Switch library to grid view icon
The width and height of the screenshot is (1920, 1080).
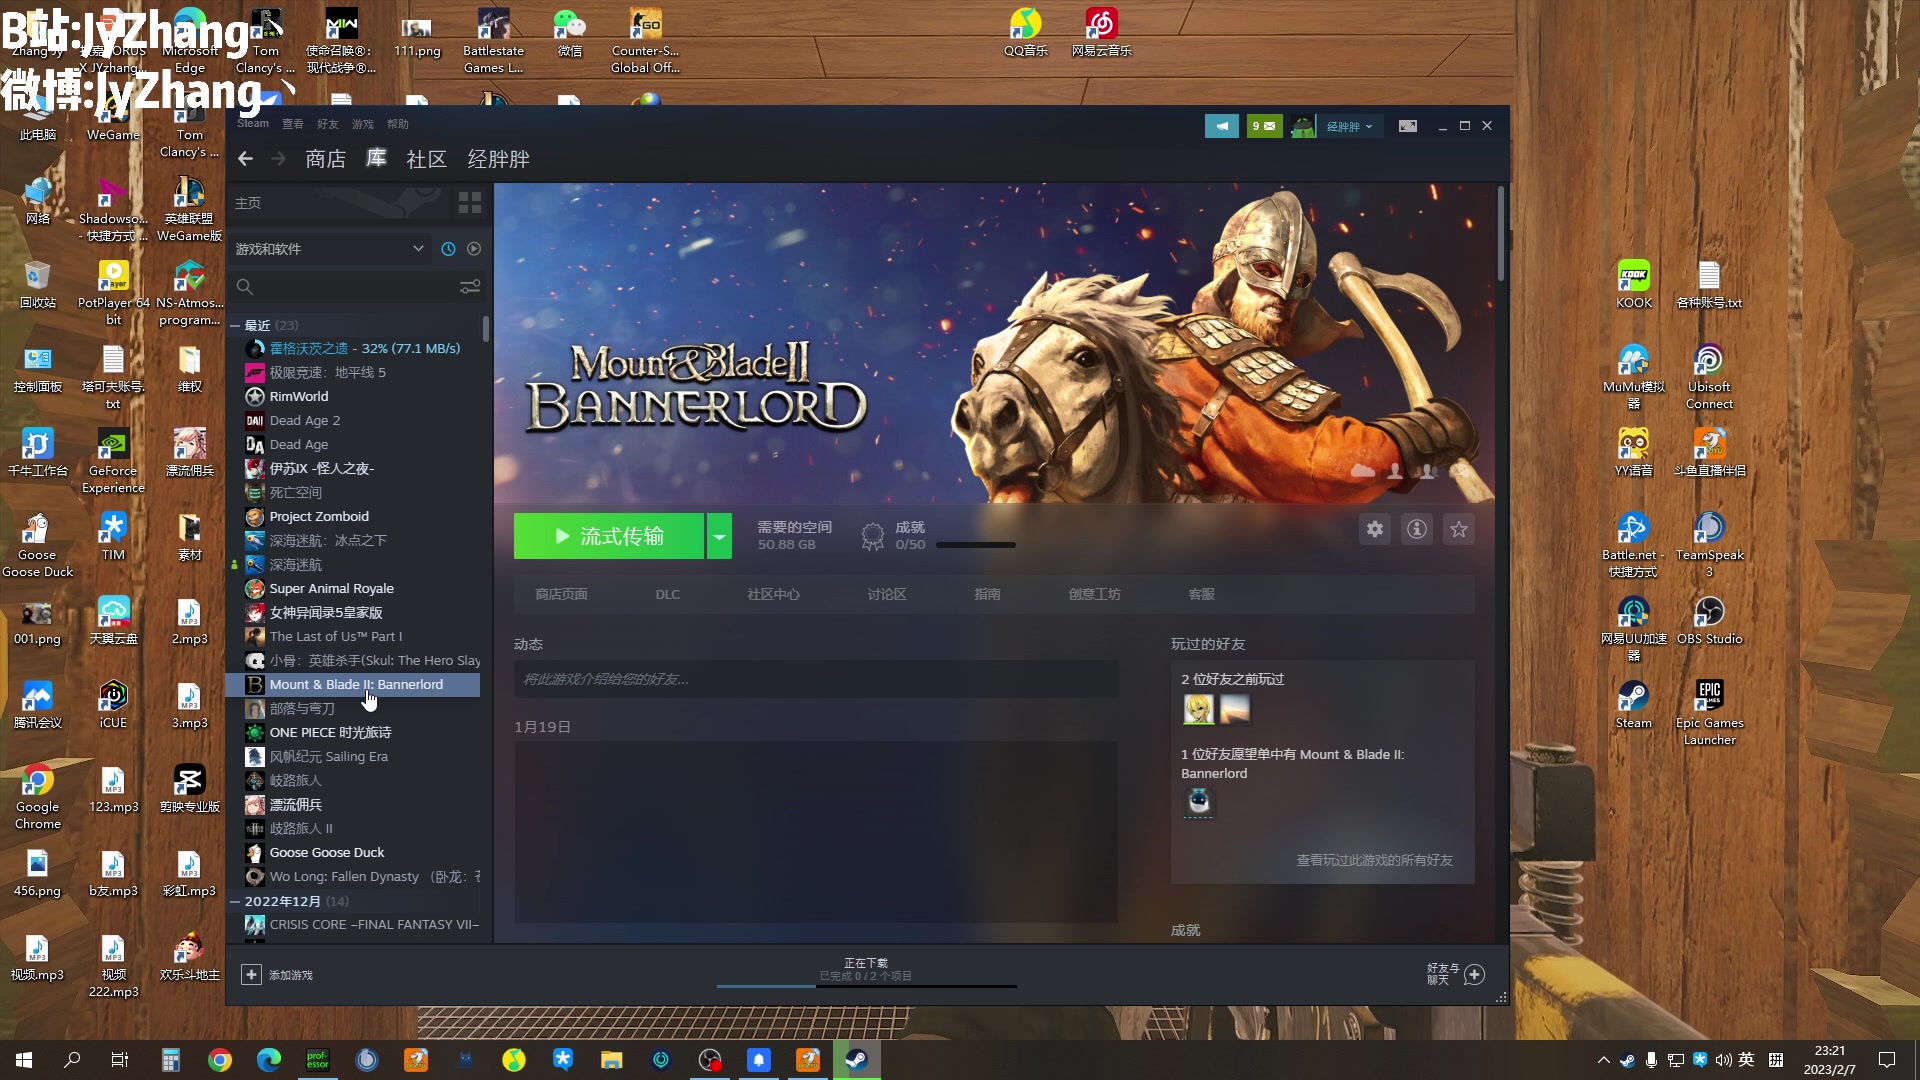click(470, 203)
